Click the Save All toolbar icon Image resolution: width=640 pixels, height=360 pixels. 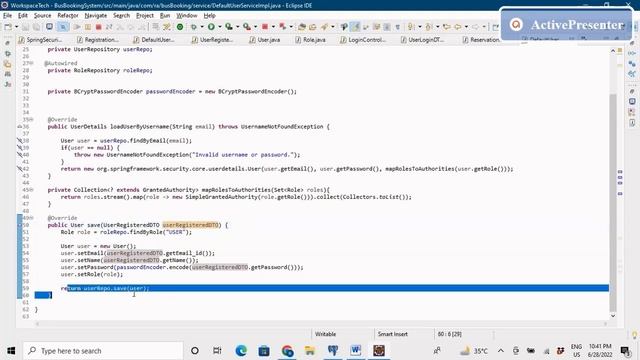tap(36, 27)
